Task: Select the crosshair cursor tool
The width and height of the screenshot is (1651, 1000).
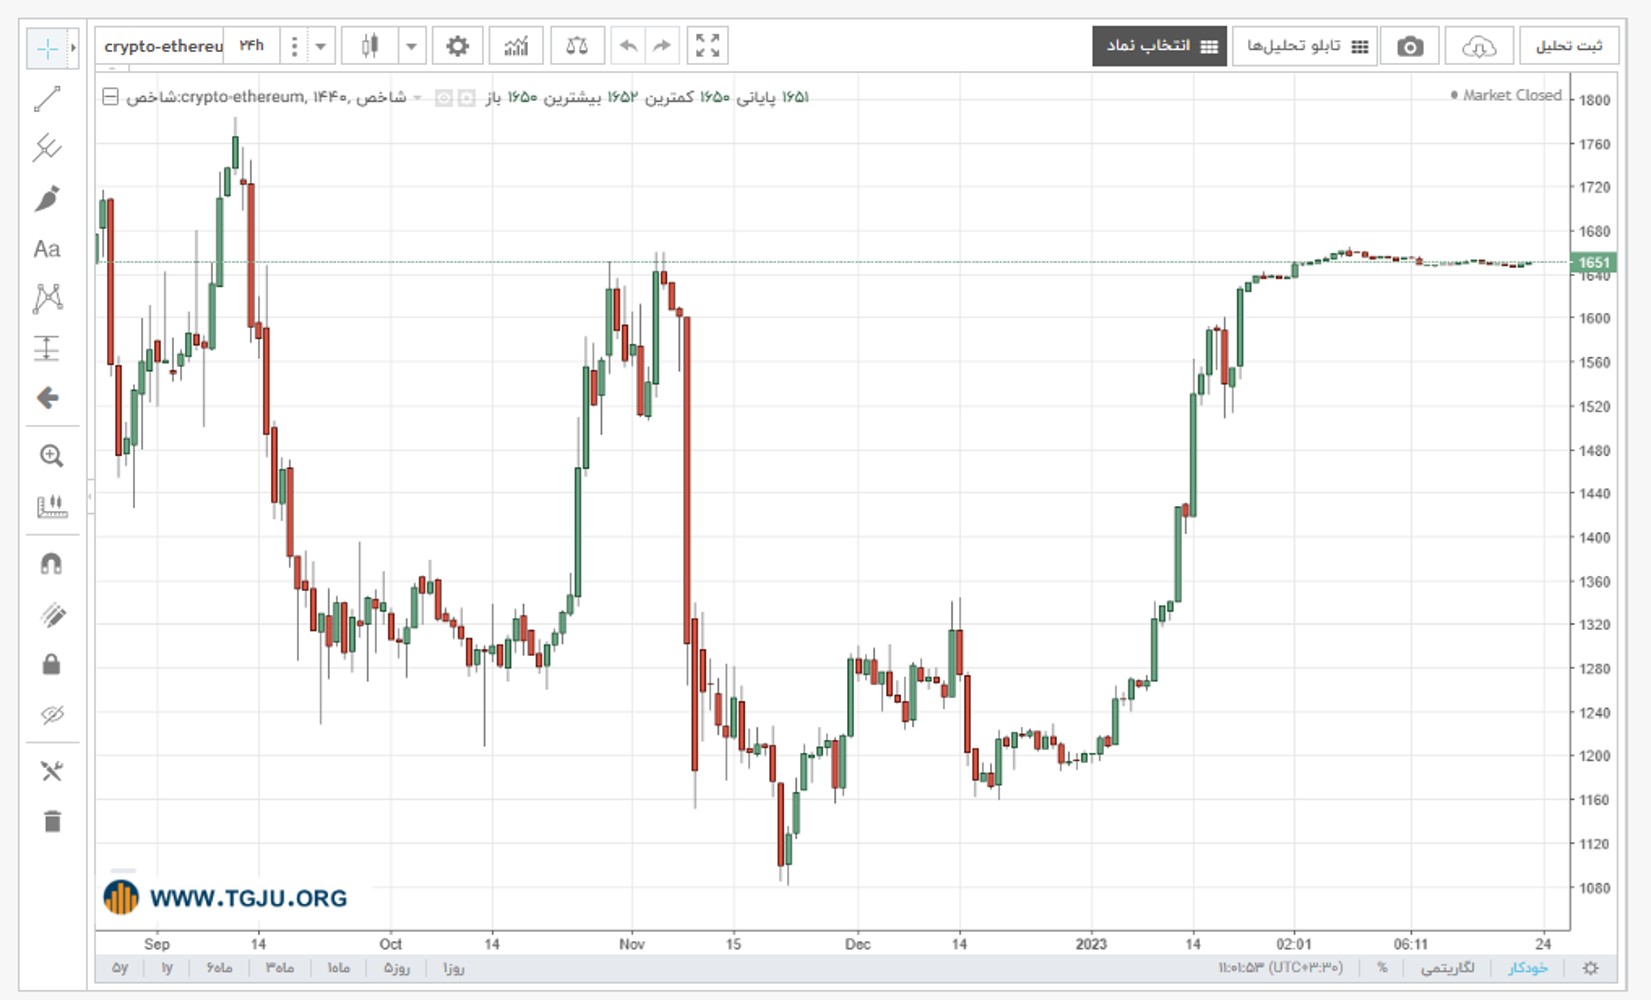Action: [46, 48]
